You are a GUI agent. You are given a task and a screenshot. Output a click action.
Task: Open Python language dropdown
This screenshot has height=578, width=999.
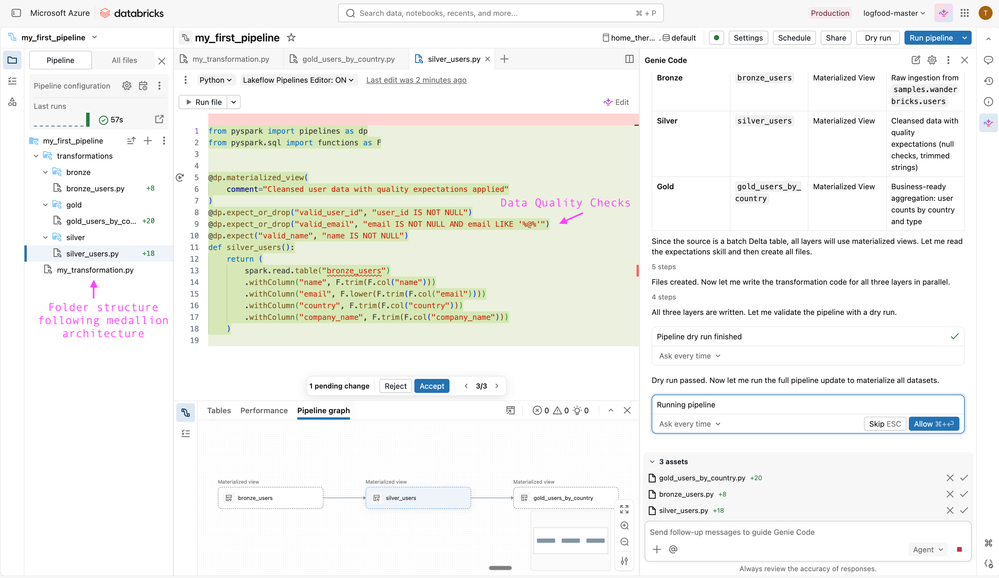point(215,80)
